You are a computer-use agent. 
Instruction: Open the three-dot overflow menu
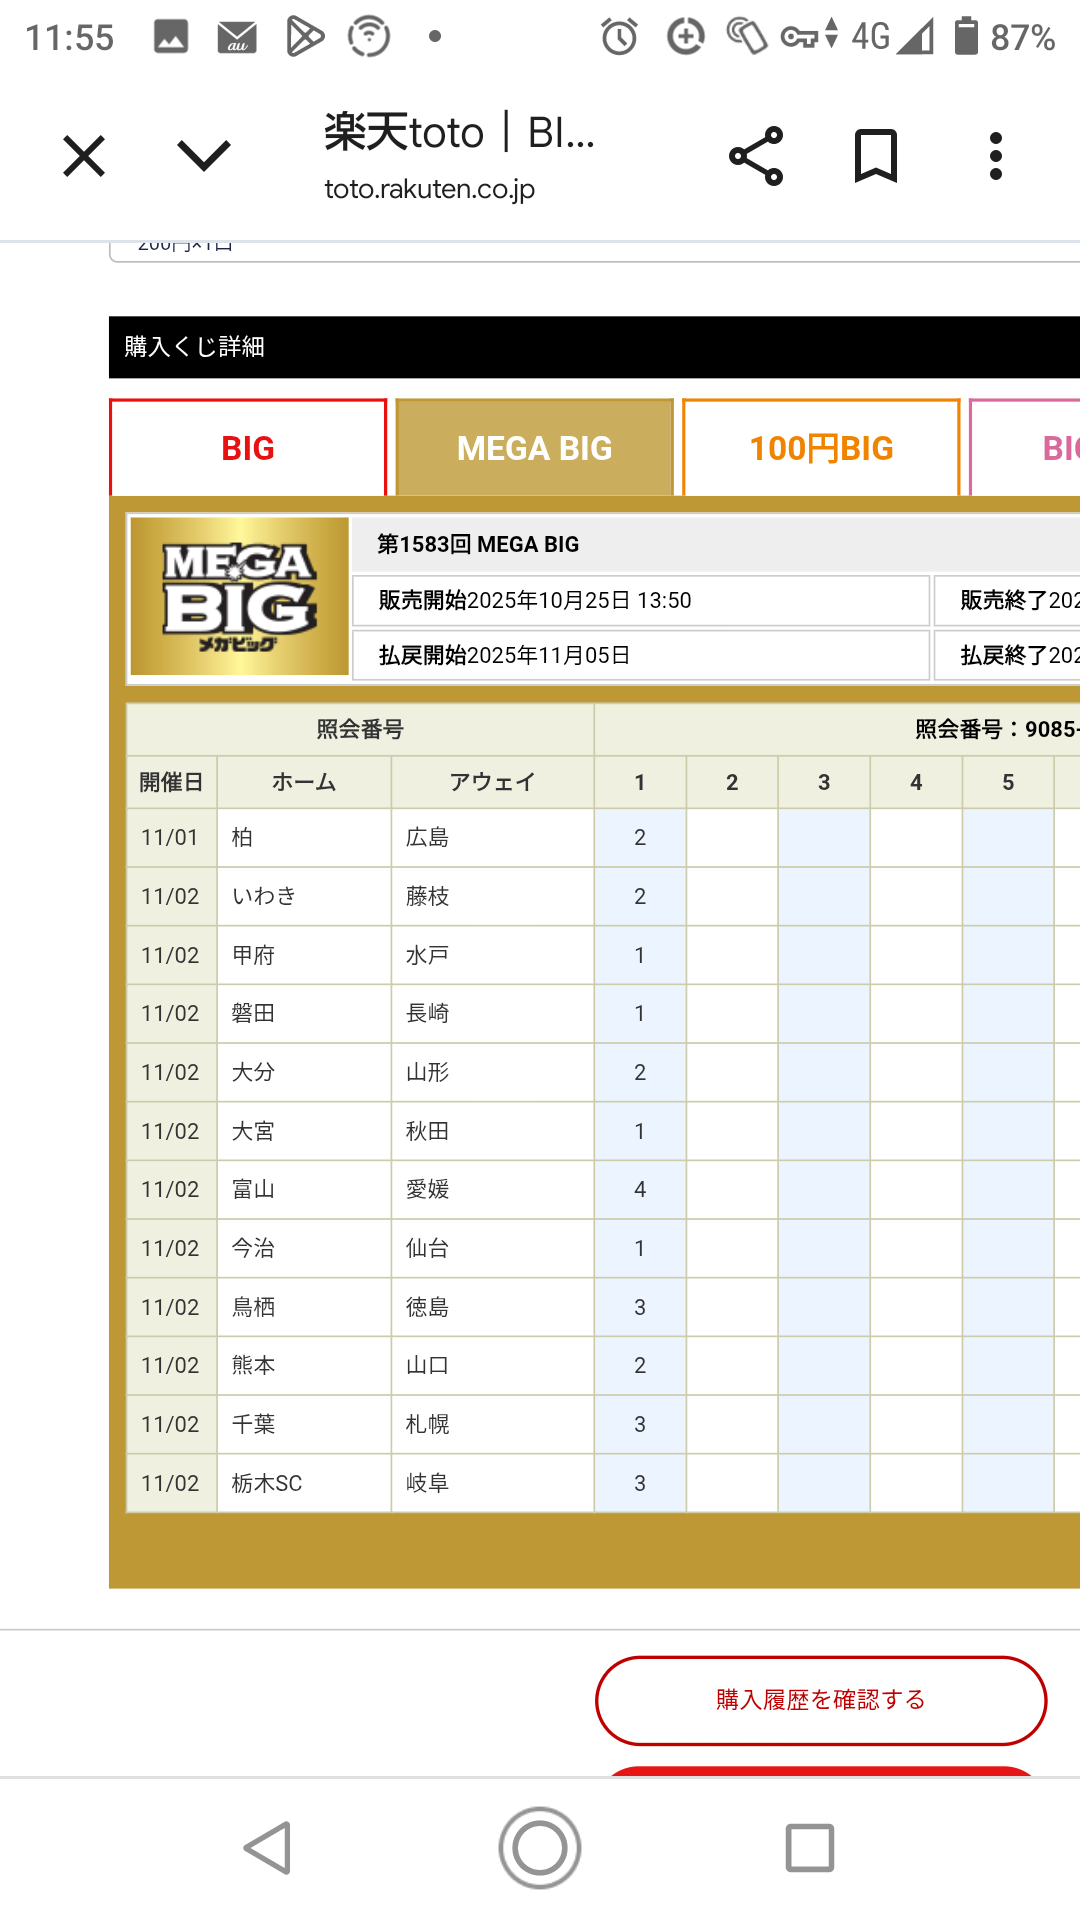click(995, 156)
